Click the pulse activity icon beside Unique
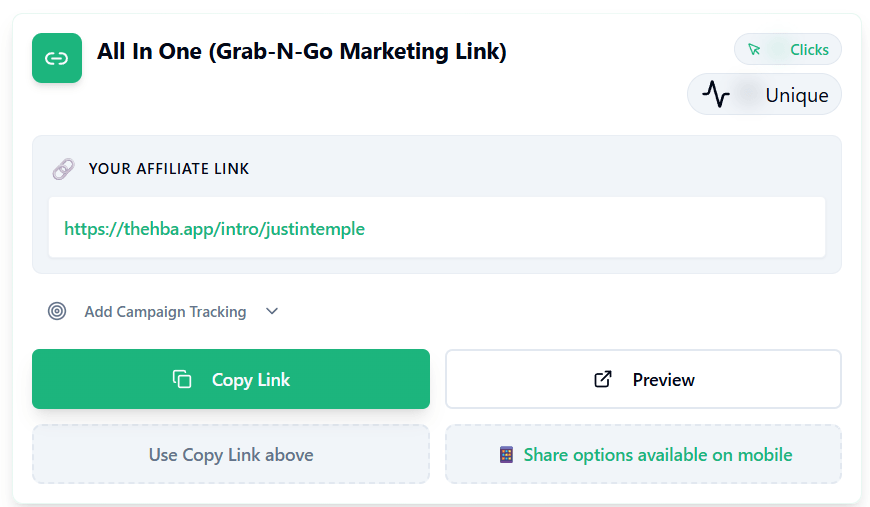 [716, 95]
